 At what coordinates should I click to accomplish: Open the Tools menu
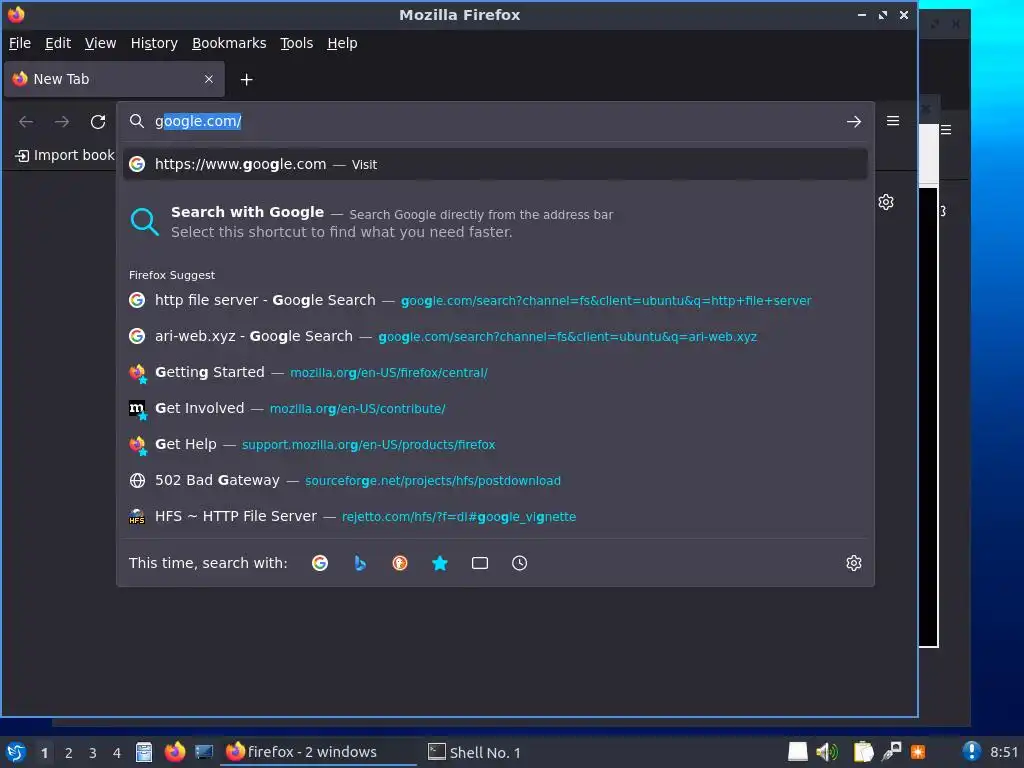coord(296,43)
